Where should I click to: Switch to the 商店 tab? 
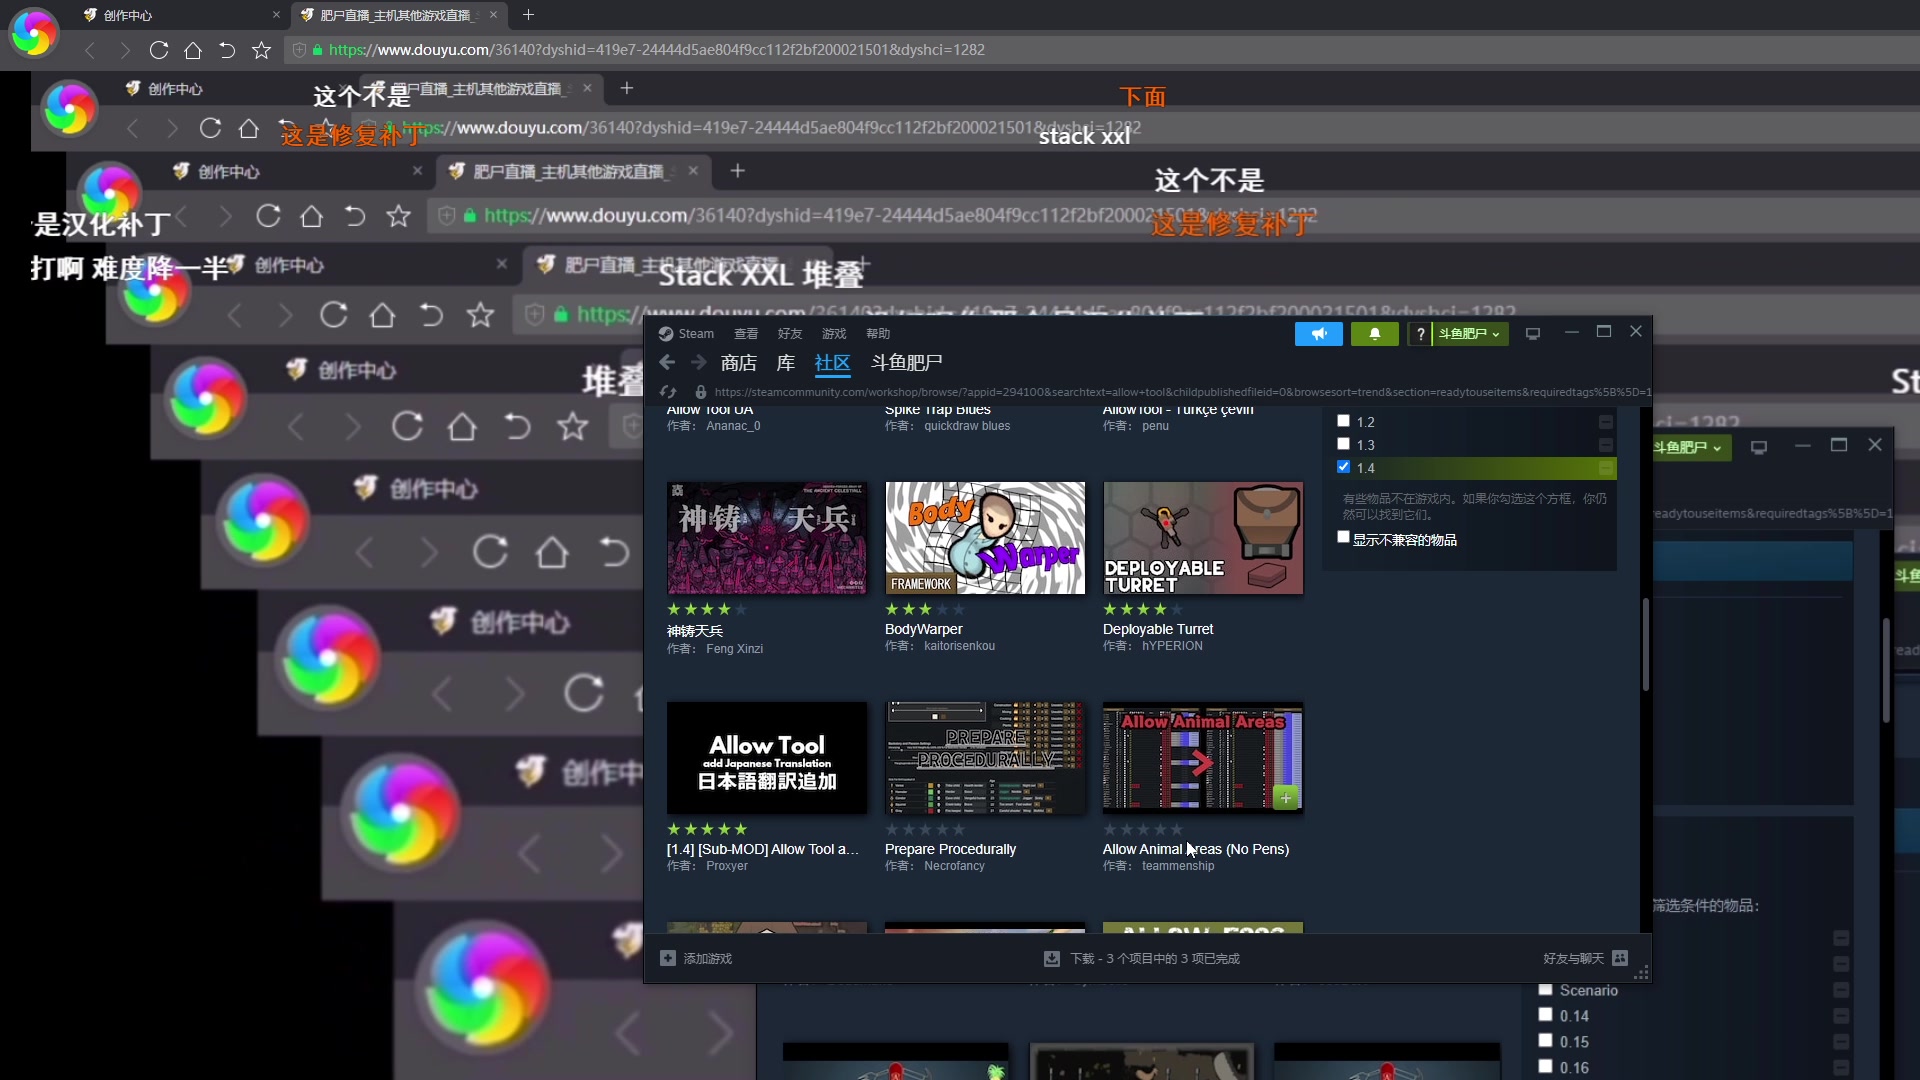tap(739, 363)
